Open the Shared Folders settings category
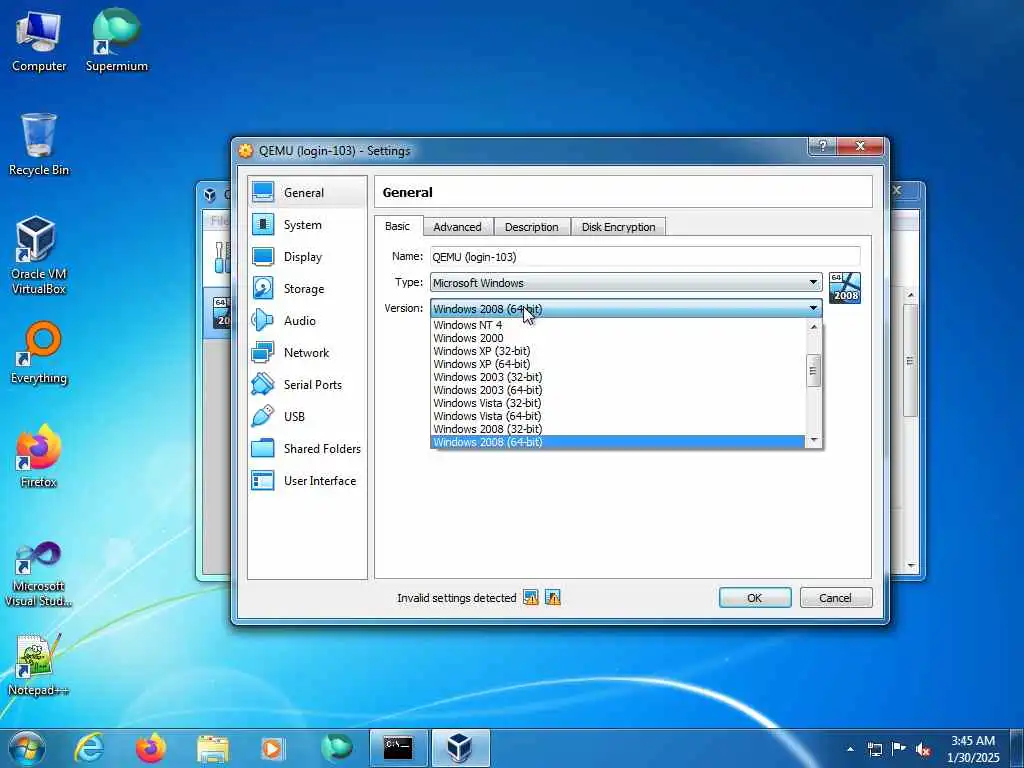The image size is (1024, 768). pyautogui.click(x=307, y=449)
